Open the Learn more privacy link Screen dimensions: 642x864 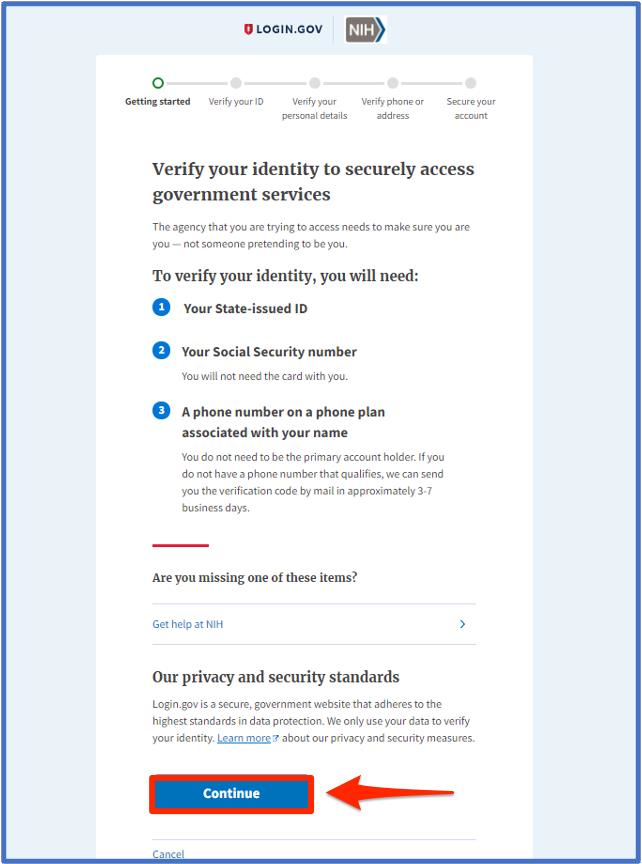(x=243, y=738)
